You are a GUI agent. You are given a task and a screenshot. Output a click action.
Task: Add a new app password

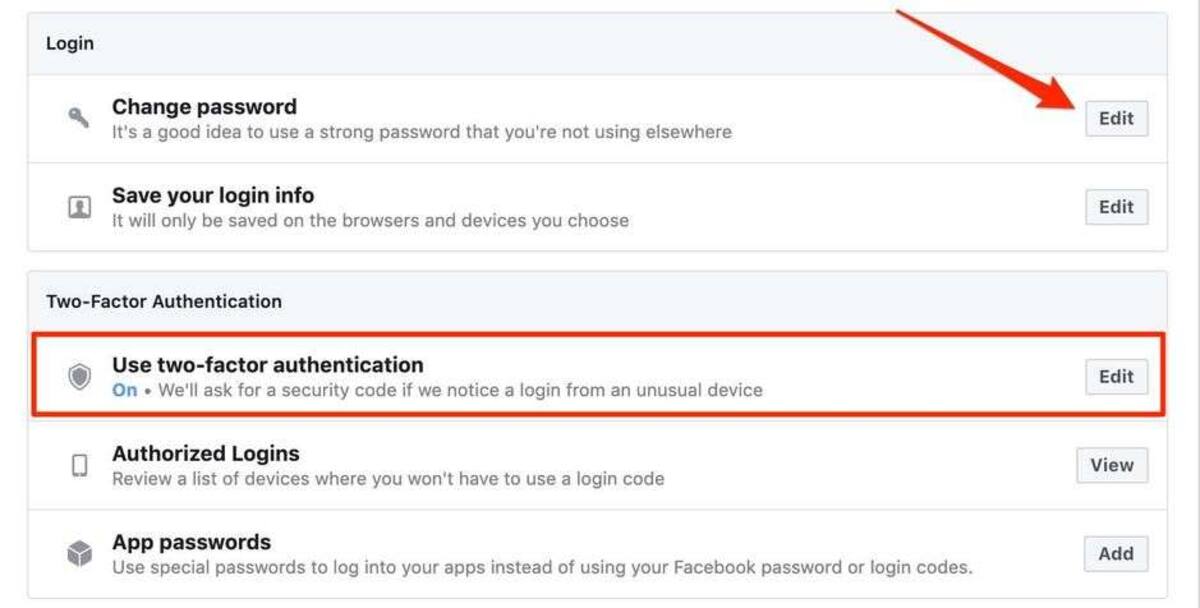tap(1116, 553)
